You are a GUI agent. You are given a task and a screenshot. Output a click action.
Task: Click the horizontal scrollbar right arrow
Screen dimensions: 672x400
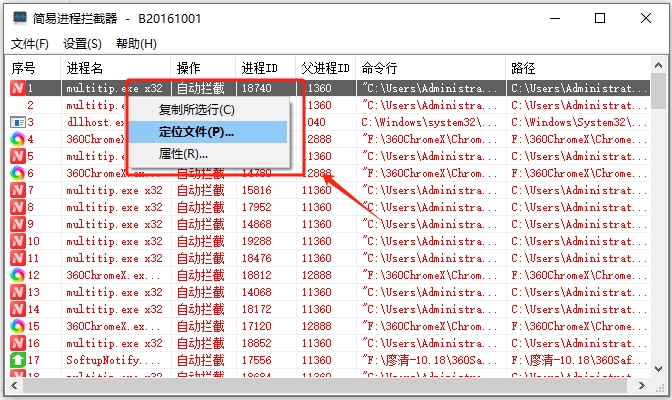tap(642, 385)
